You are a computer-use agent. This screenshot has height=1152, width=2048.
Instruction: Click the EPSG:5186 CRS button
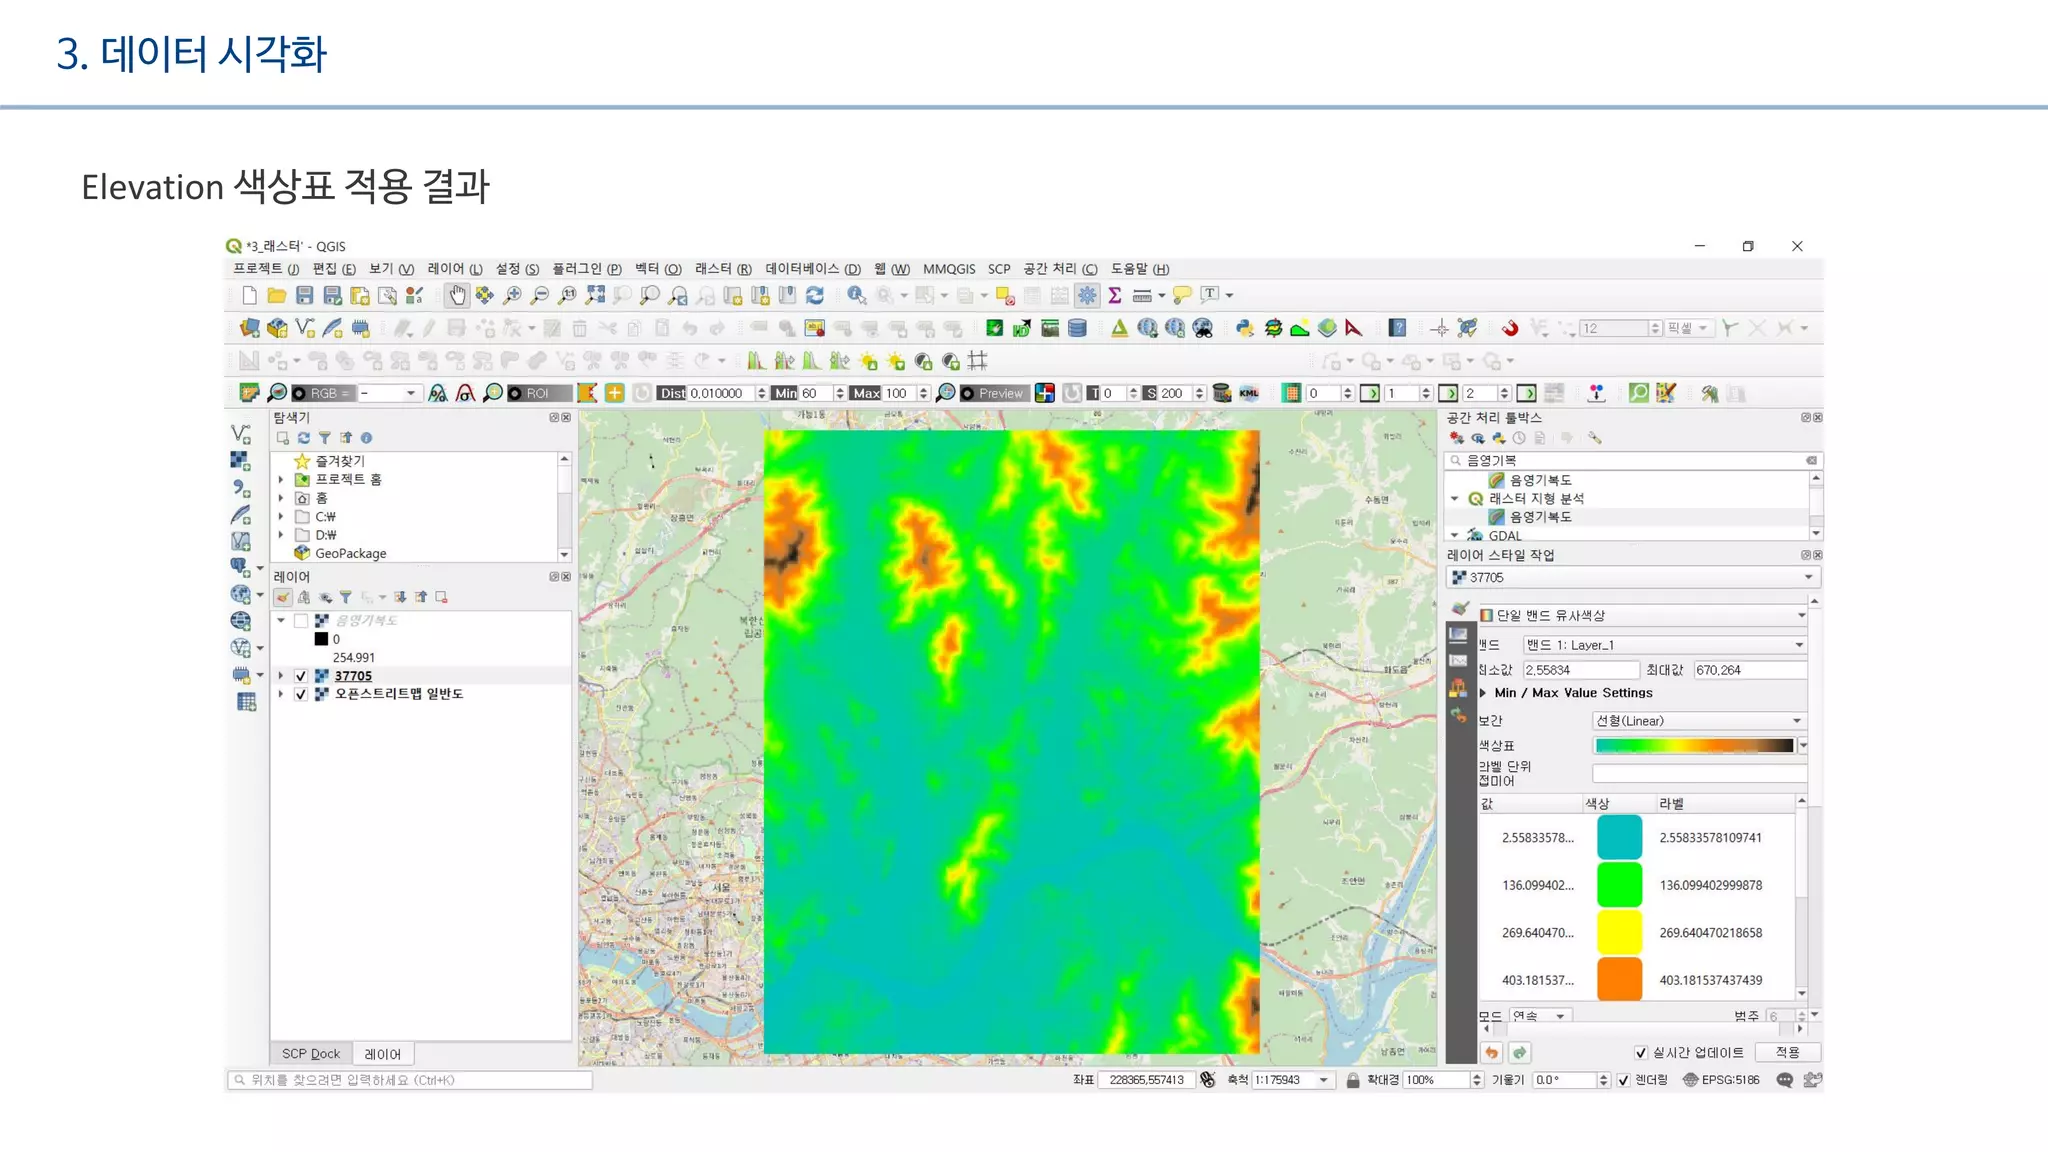(x=1721, y=1080)
